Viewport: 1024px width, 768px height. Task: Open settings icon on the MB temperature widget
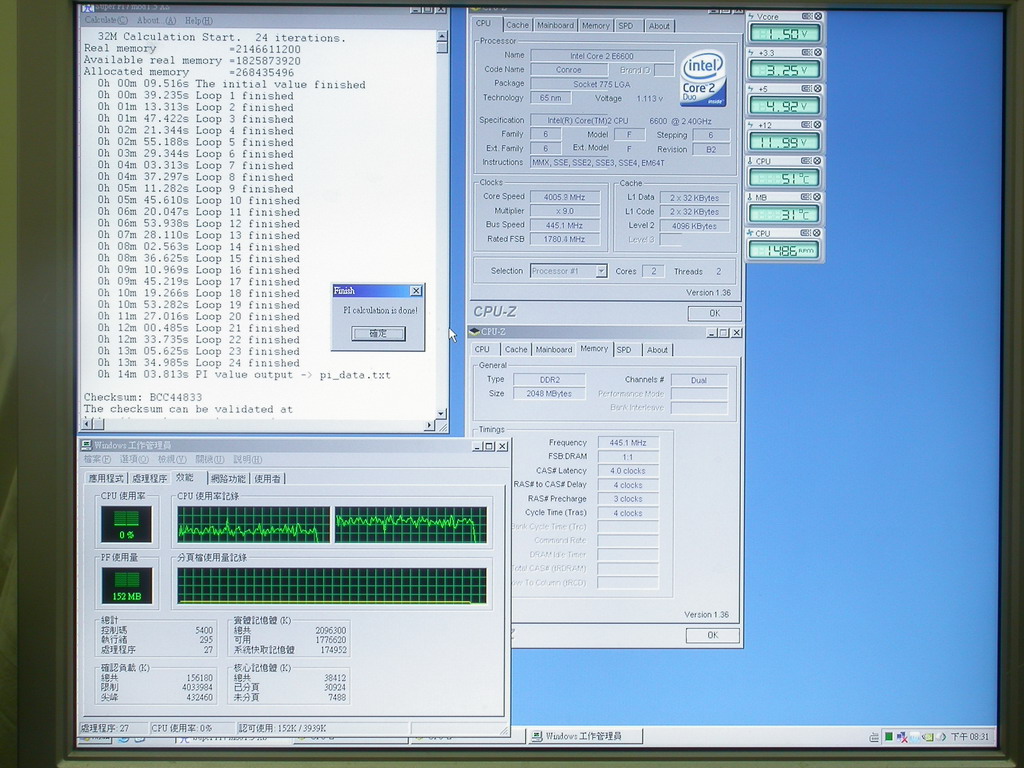coord(807,197)
